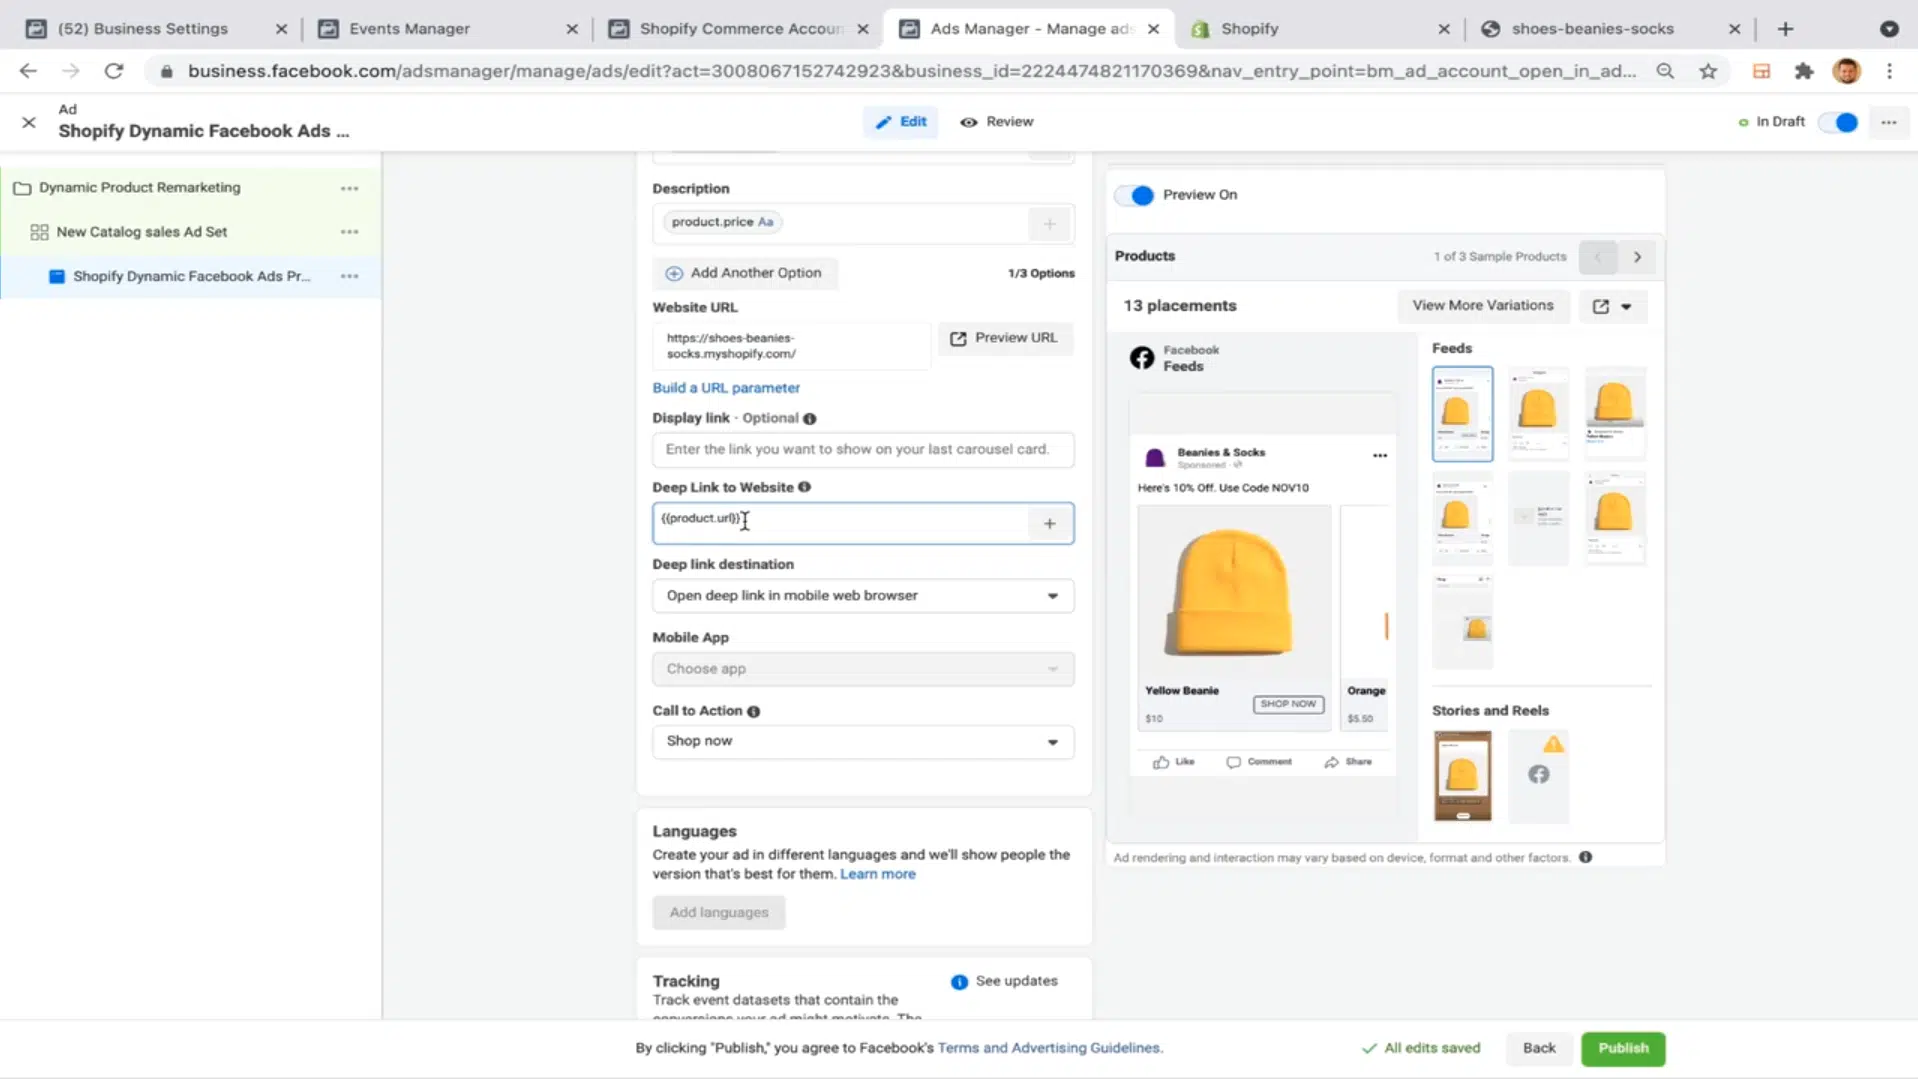Click the Add Another Option plus icon
This screenshot has height=1079, width=1918.
(x=675, y=272)
